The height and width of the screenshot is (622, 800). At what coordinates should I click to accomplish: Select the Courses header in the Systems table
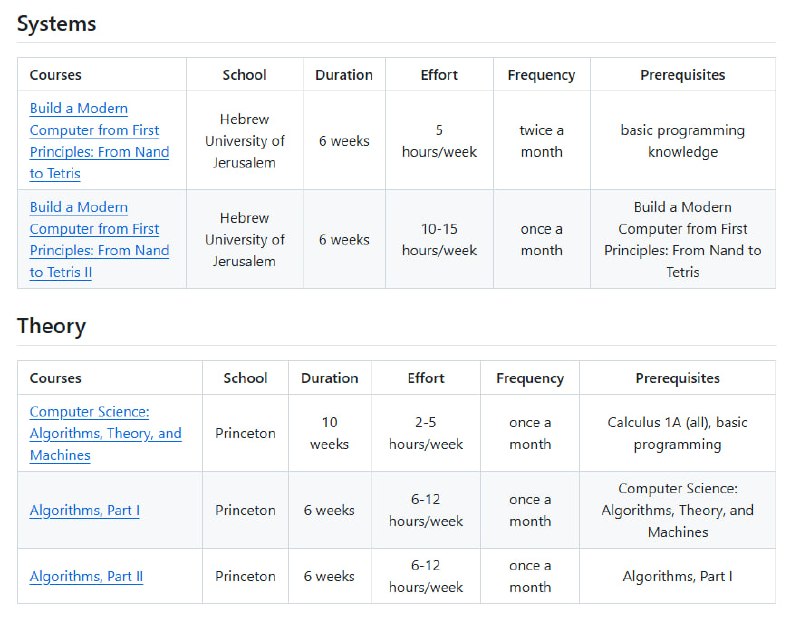click(x=56, y=75)
